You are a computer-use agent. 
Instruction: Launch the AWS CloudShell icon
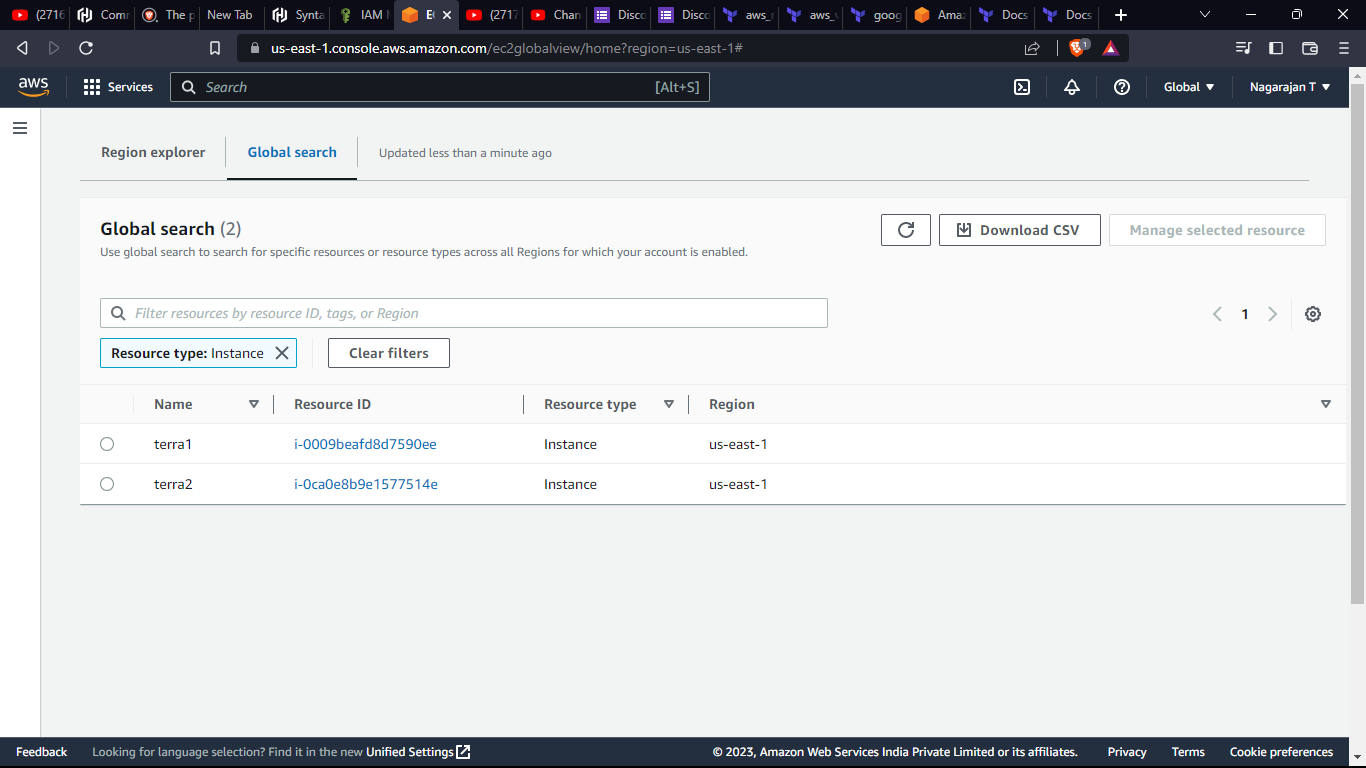click(x=1021, y=87)
